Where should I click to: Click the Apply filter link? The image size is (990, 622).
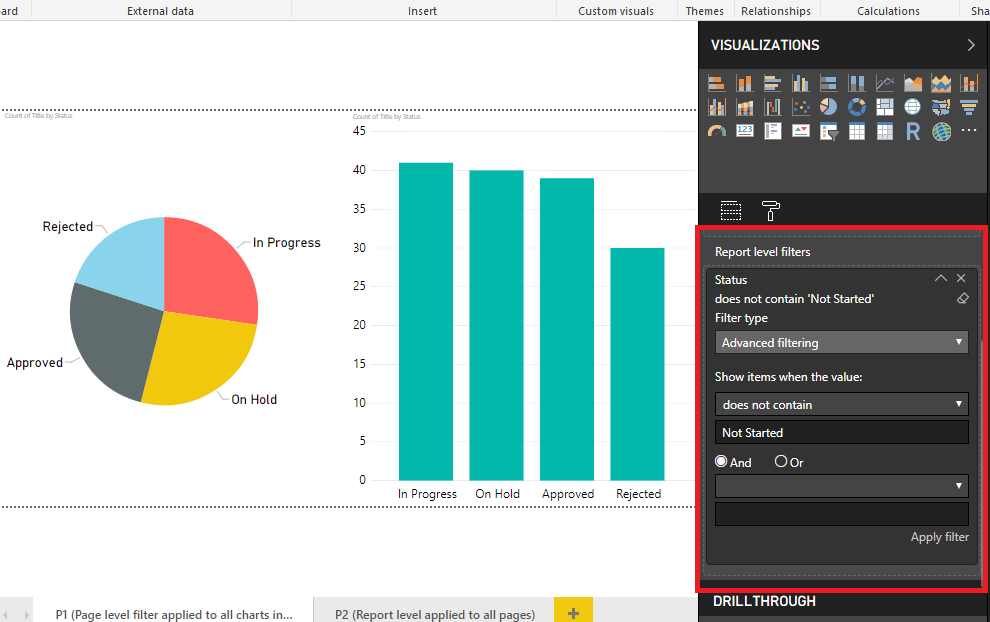pos(939,536)
